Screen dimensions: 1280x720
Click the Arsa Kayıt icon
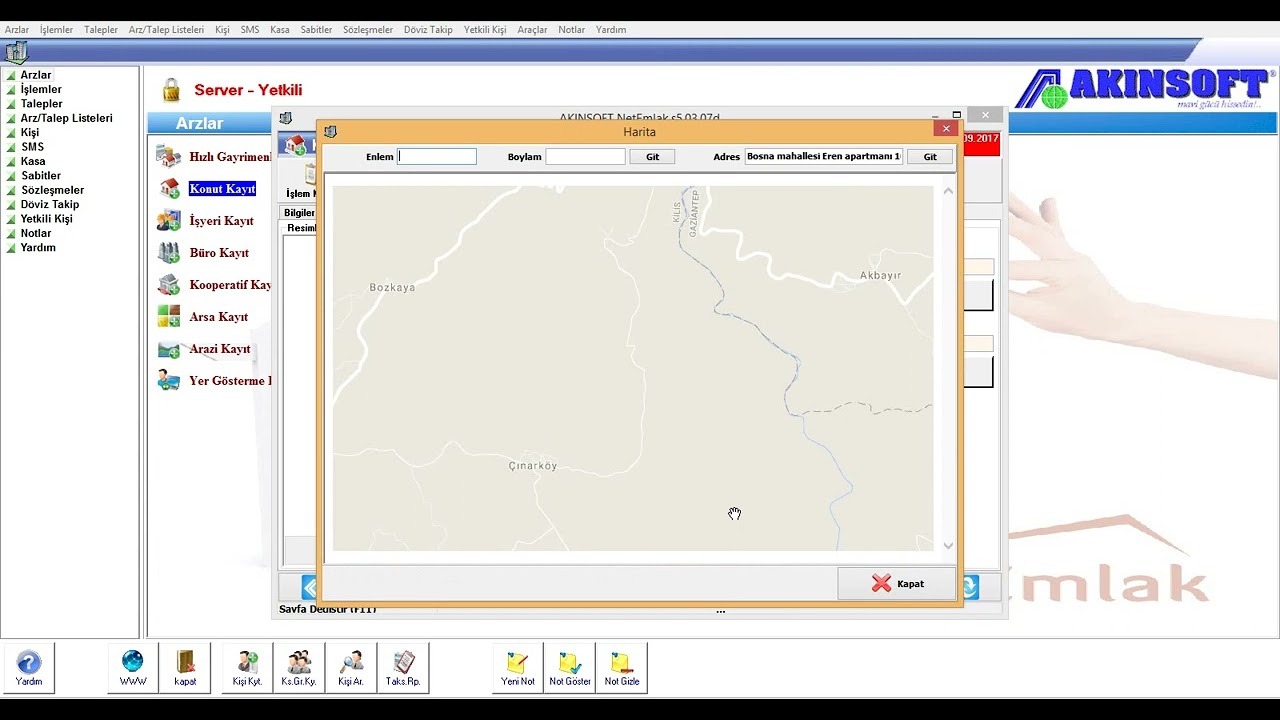point(169,317)
